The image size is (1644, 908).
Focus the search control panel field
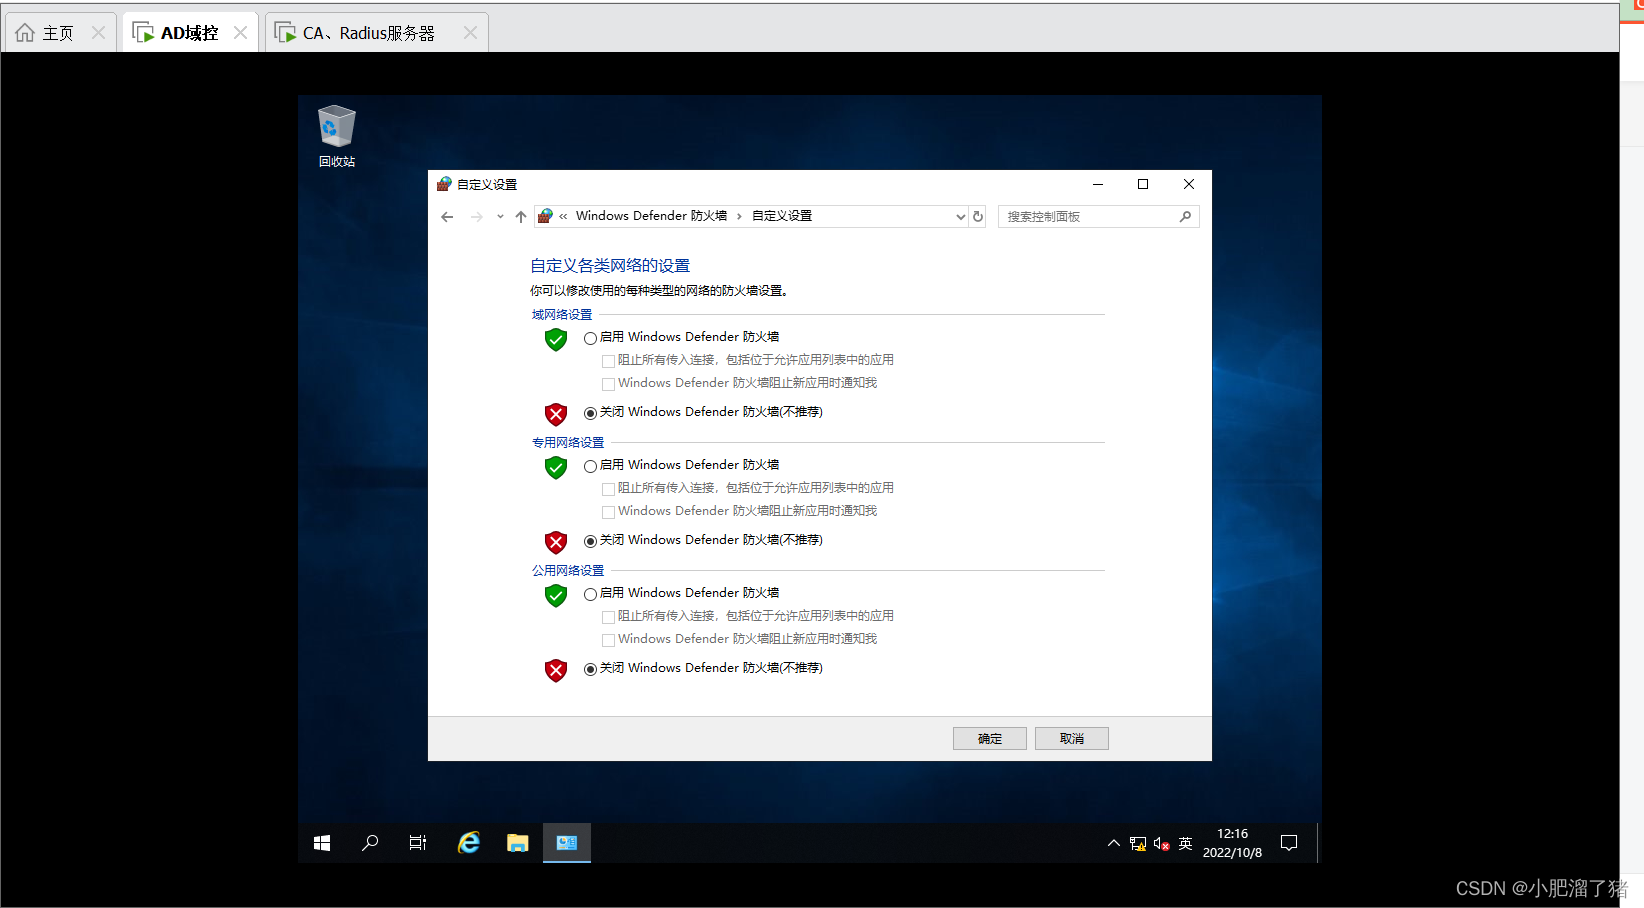[x=1098, y=217]
